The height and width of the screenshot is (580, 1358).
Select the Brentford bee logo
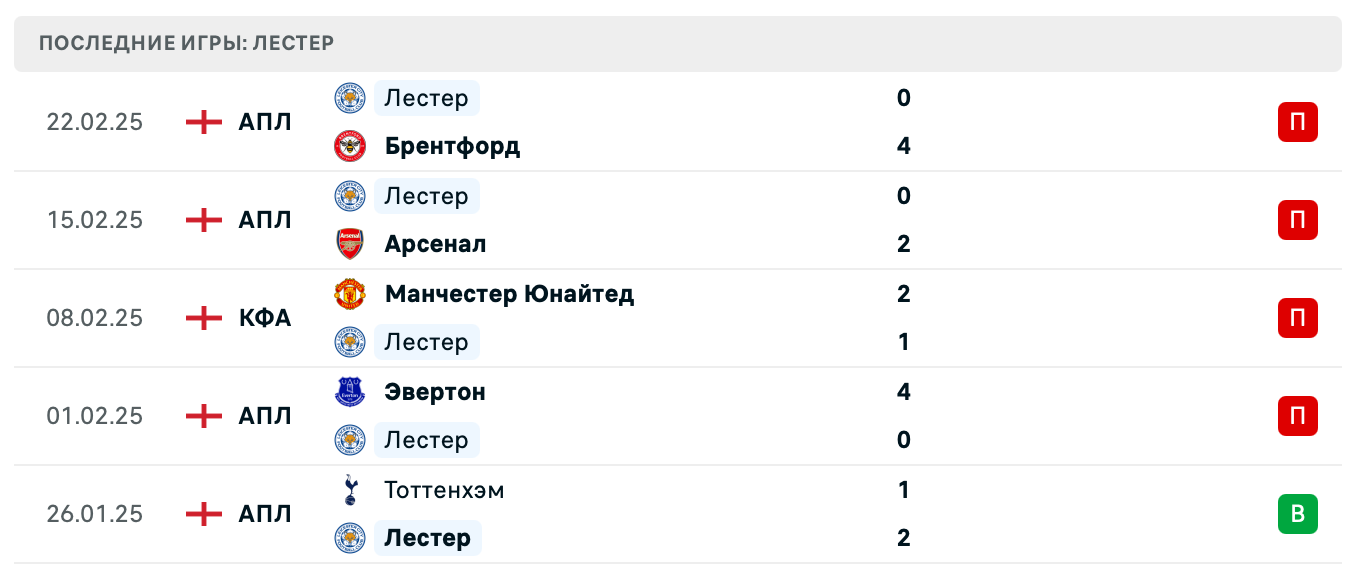tap(349, 145)
